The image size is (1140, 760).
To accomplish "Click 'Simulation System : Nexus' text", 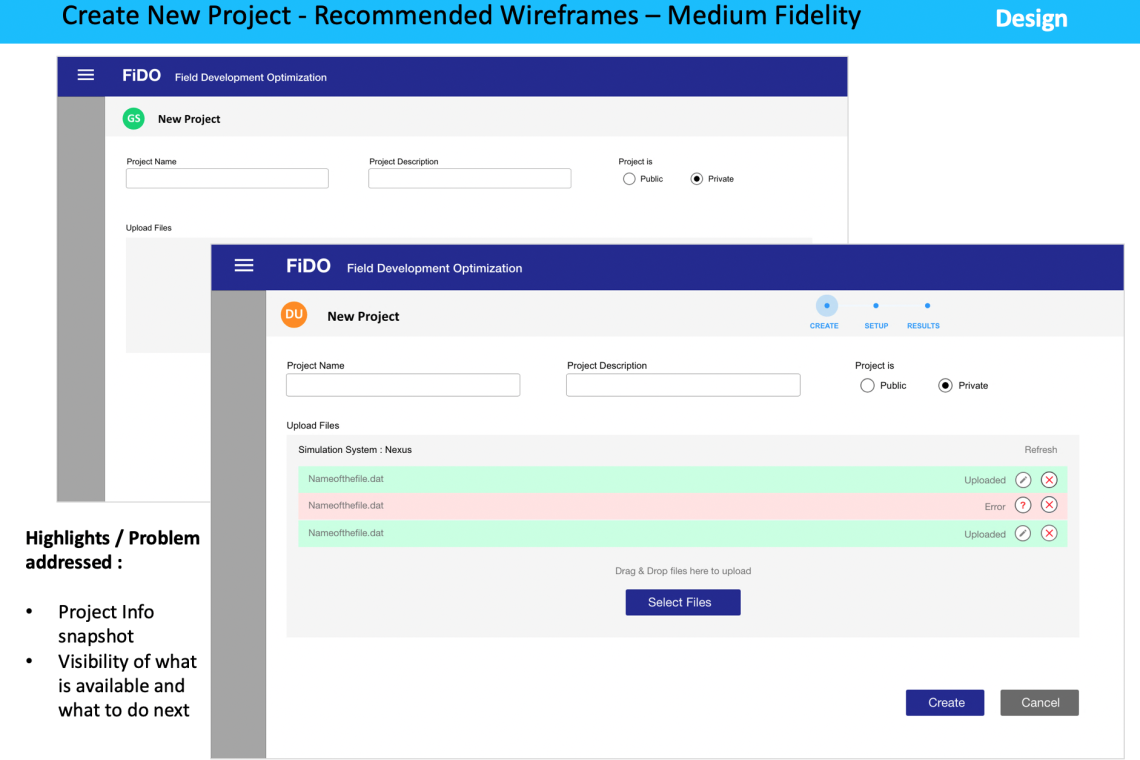I will click(x=355, y=450).
